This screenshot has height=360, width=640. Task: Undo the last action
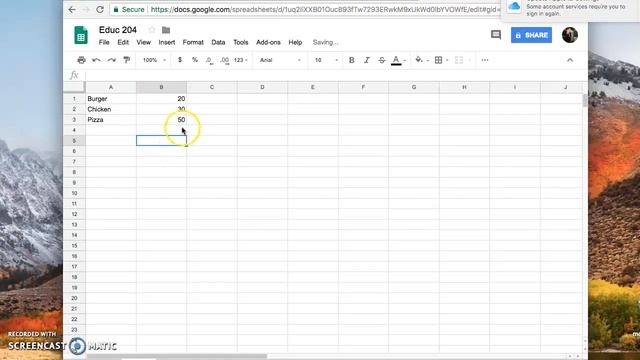pyautogui.click(x=96, y=60)
